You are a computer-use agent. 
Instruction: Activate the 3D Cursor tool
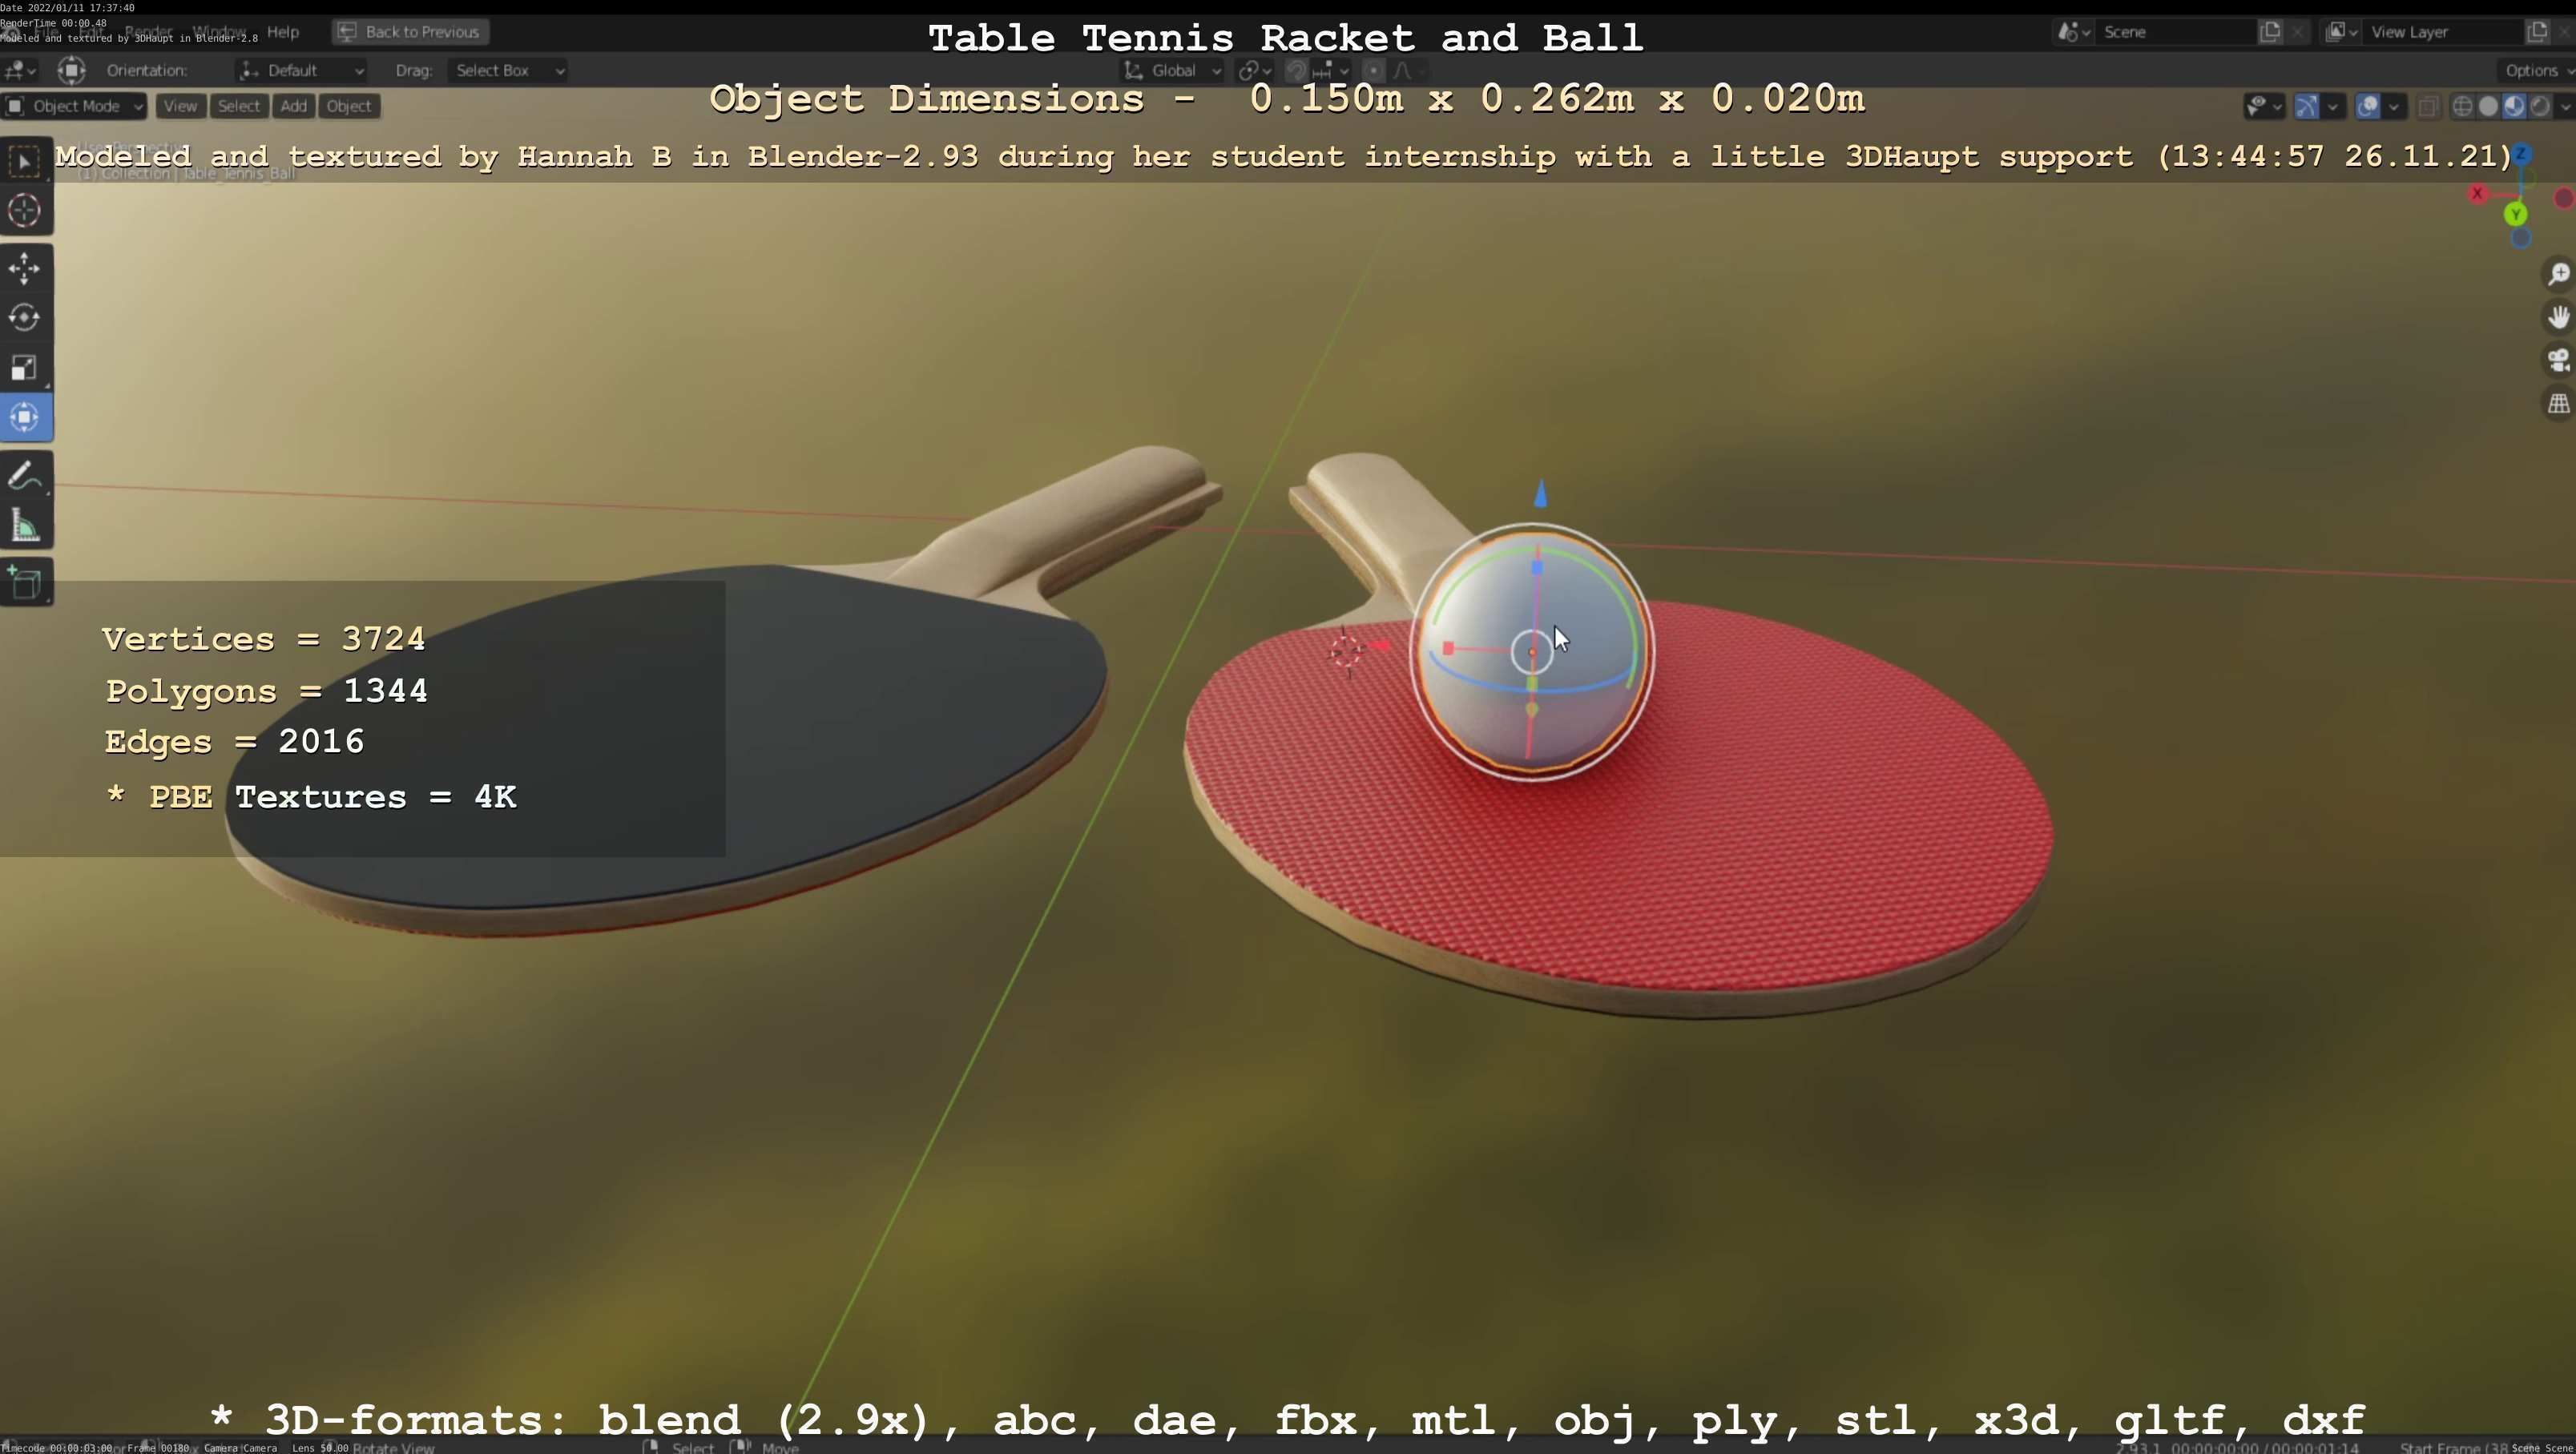[x=25, y=210]
